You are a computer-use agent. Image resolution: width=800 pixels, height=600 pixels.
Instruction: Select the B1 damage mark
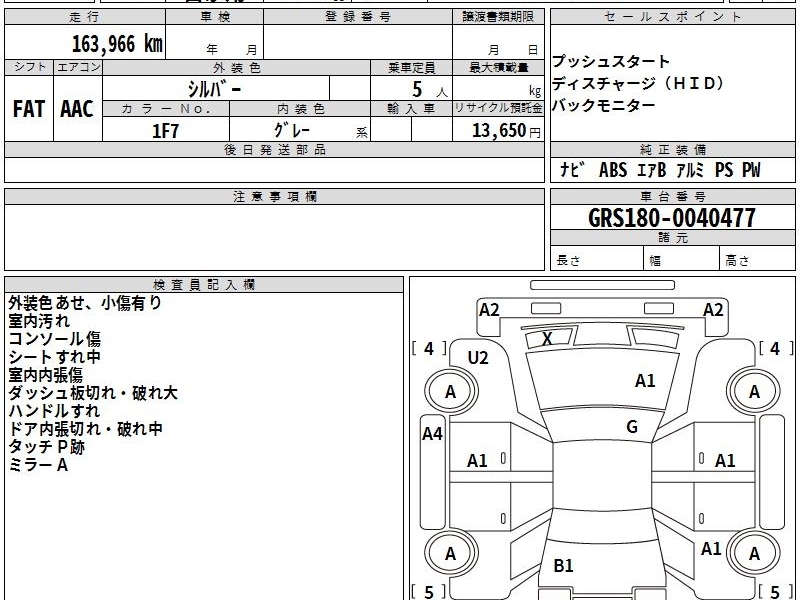pyautogui.click(x=563, y=565)
